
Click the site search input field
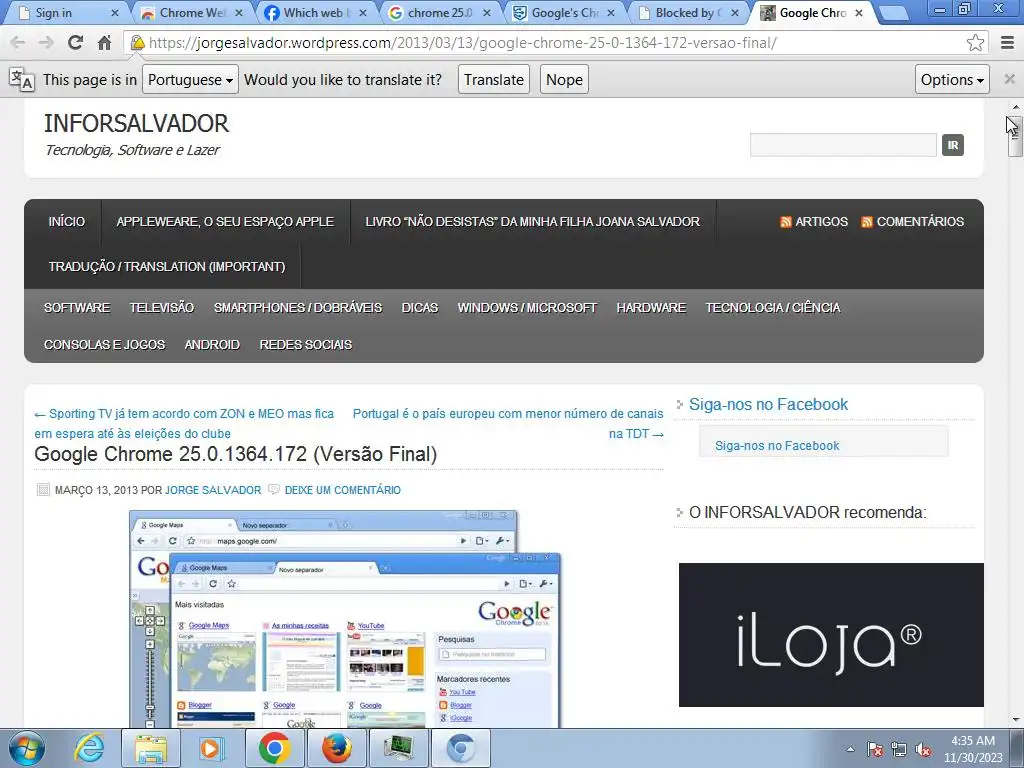pos(843,145)
